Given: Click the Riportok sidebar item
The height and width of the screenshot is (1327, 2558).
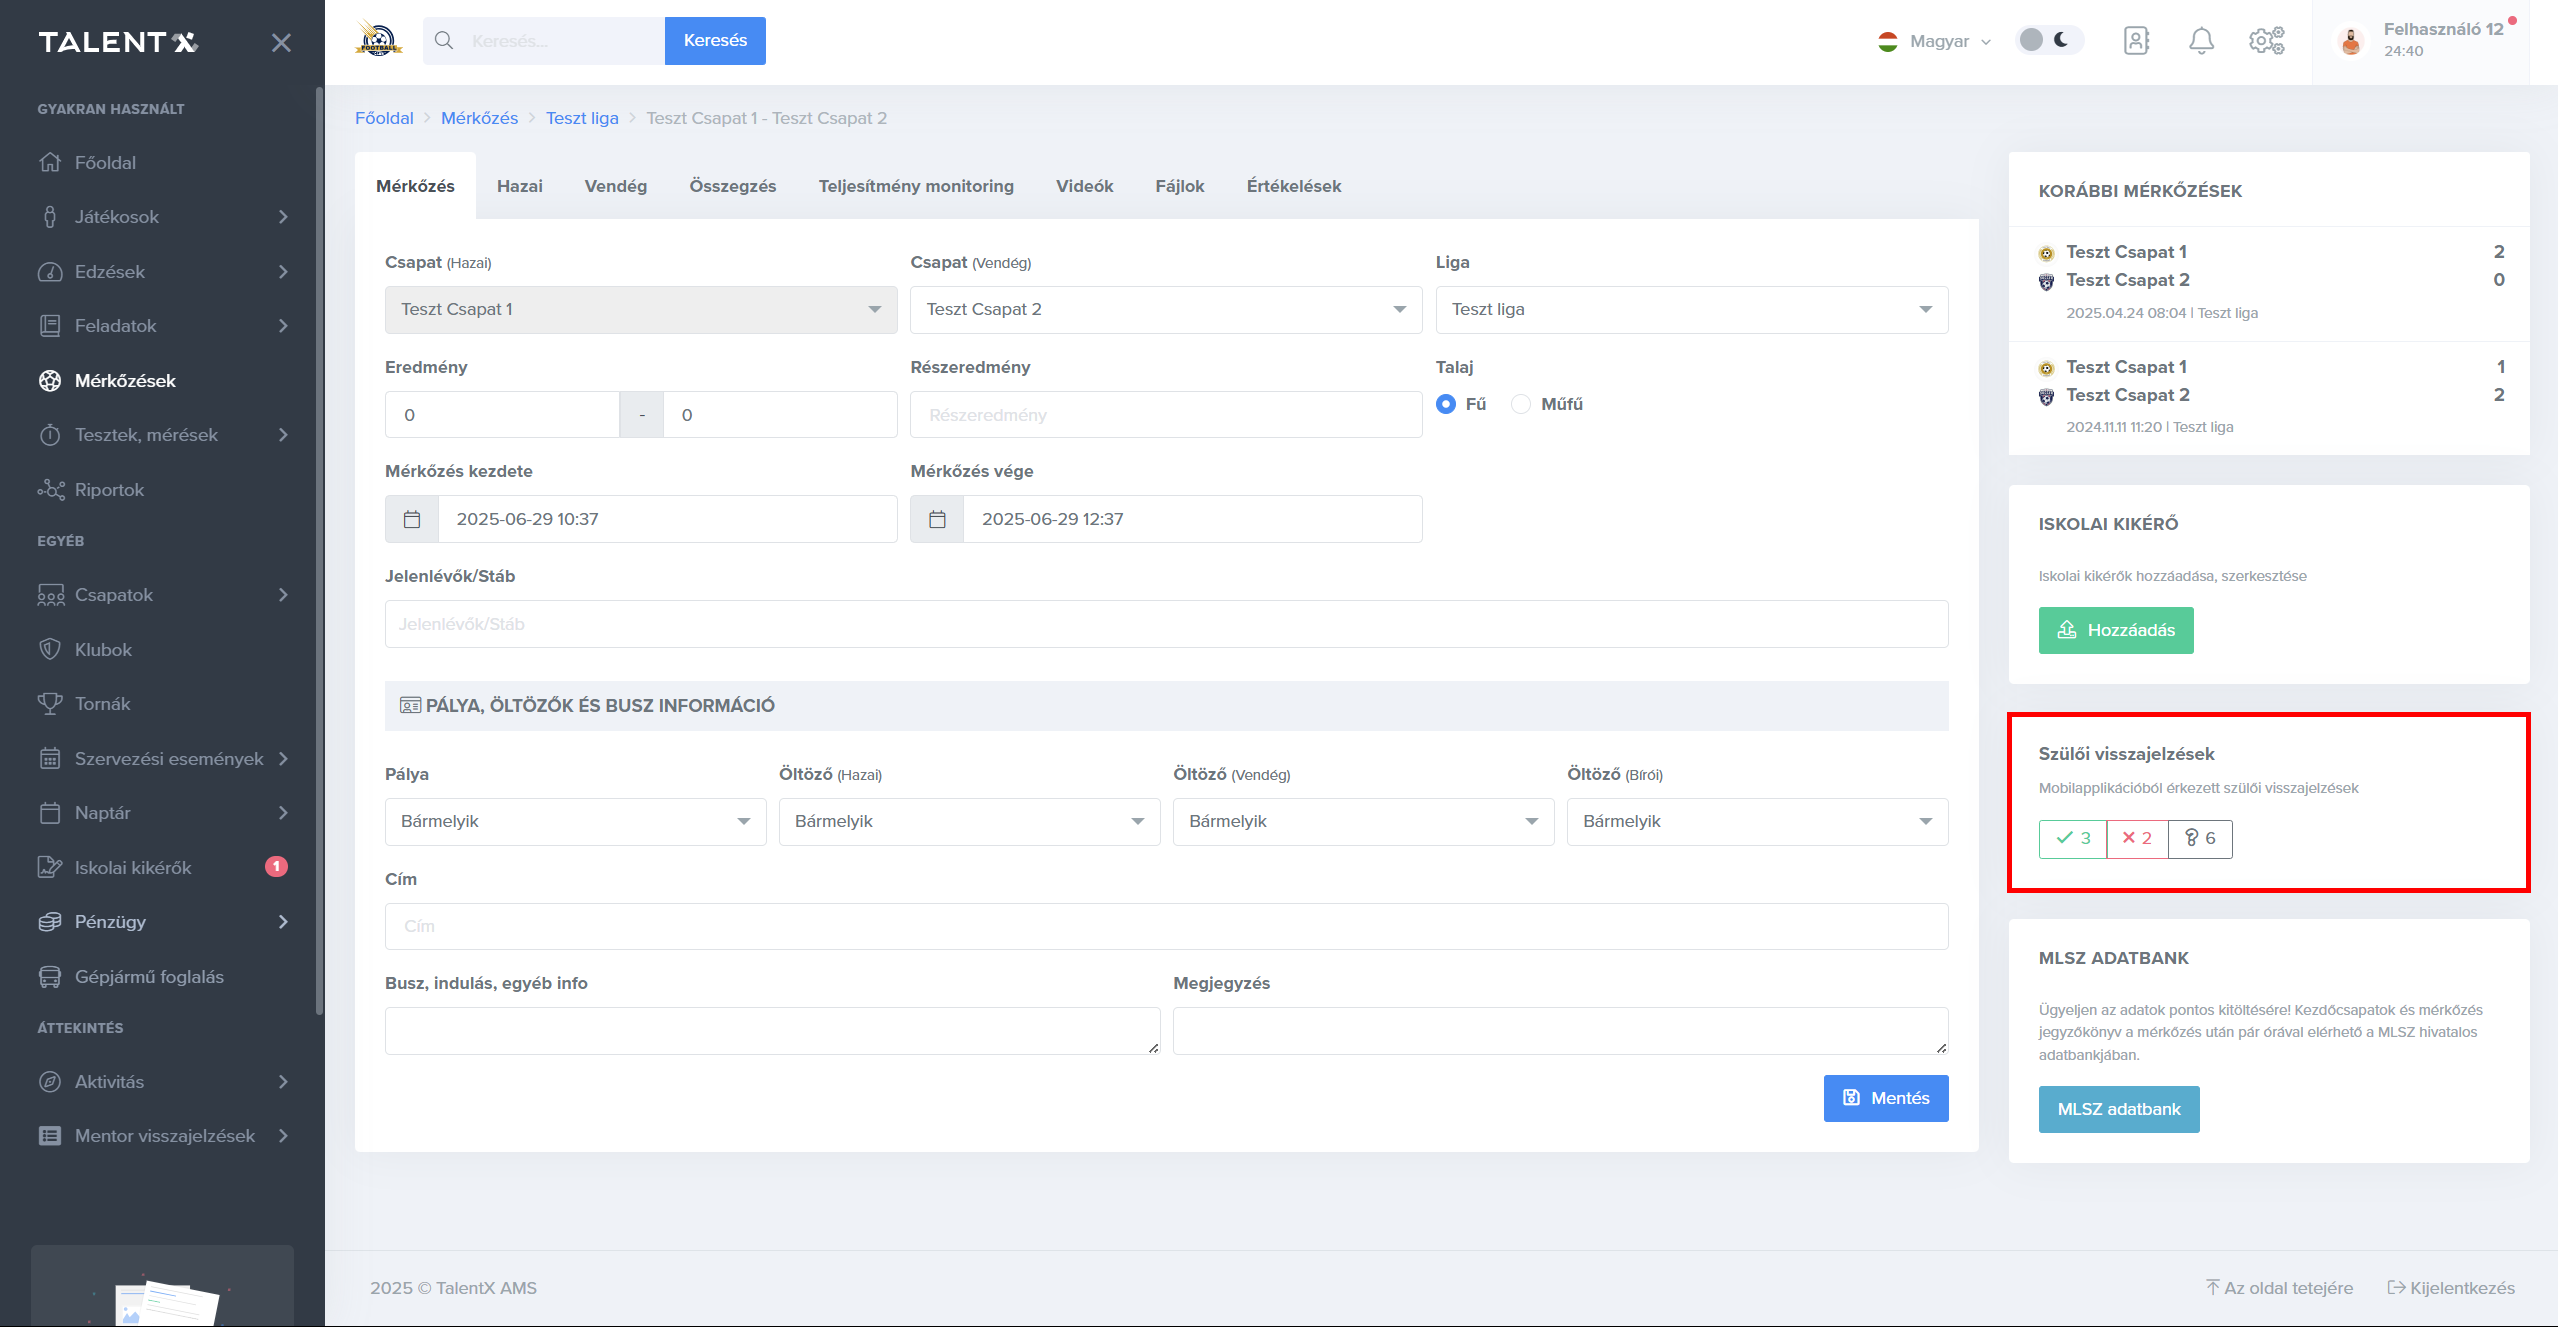Looking at the screenshot, I should click(x=109, y=490).
